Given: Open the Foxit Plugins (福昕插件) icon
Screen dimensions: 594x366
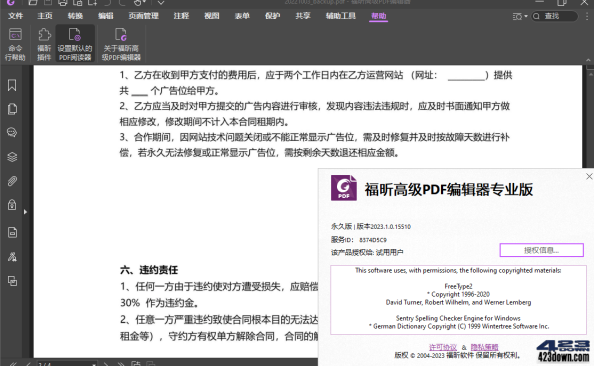Looking at the screenshot, I should coord(44,44).
